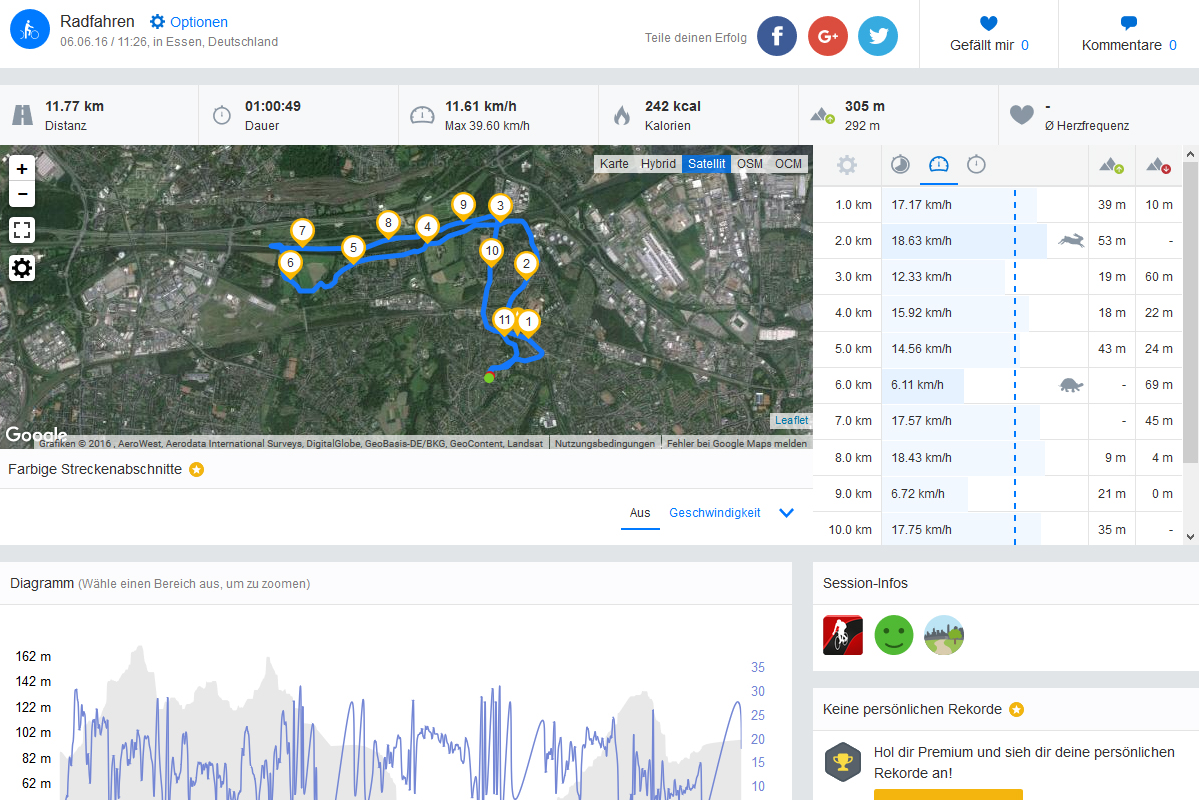Click kilometer marker 6 on map
The height and width of the screenshot is (800, 1199).
[290, 264]
